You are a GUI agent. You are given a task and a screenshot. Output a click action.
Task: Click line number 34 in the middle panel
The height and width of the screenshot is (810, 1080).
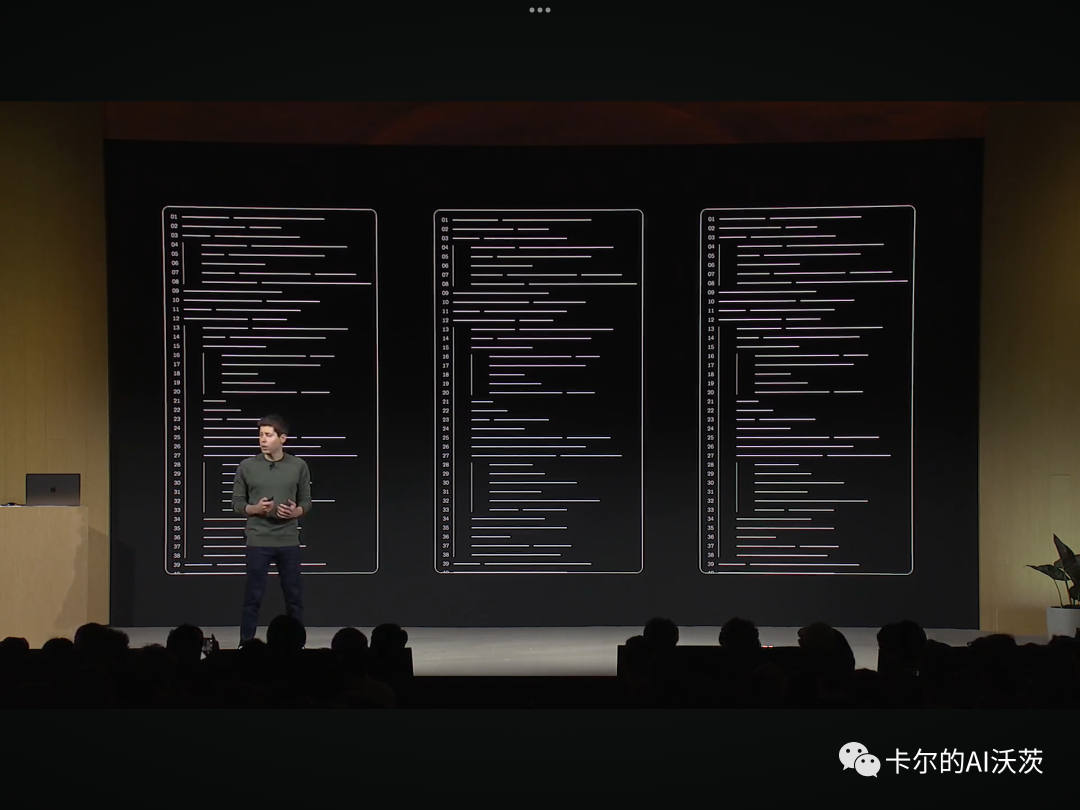(445, 519)
